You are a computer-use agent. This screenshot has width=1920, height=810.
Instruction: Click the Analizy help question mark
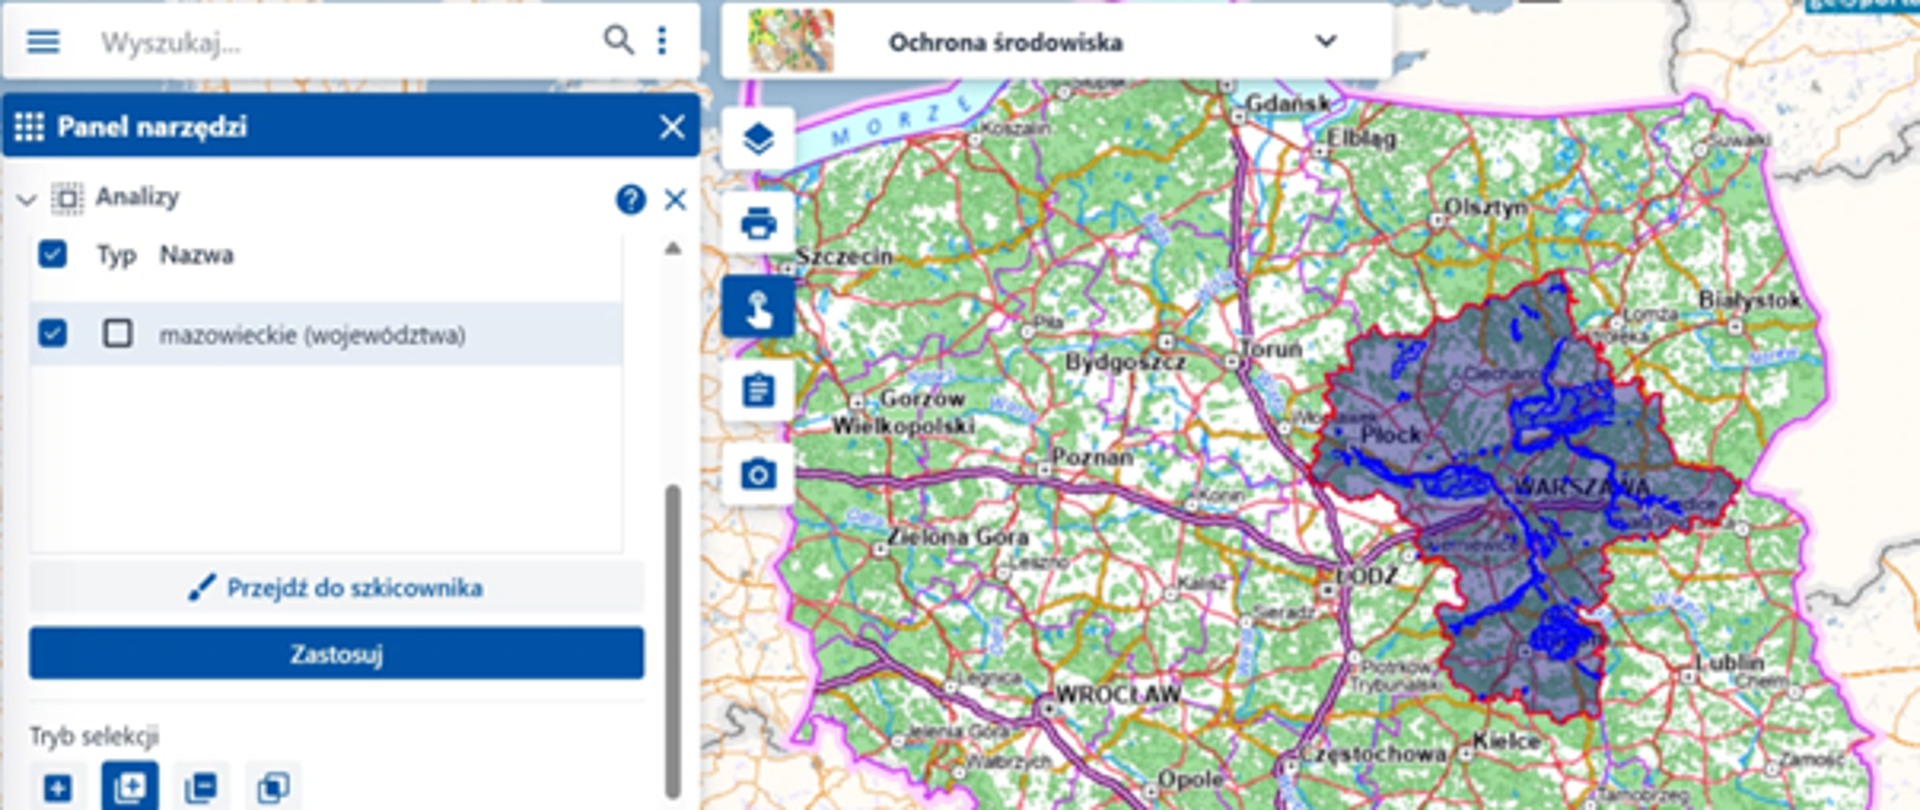click(630, 200)
